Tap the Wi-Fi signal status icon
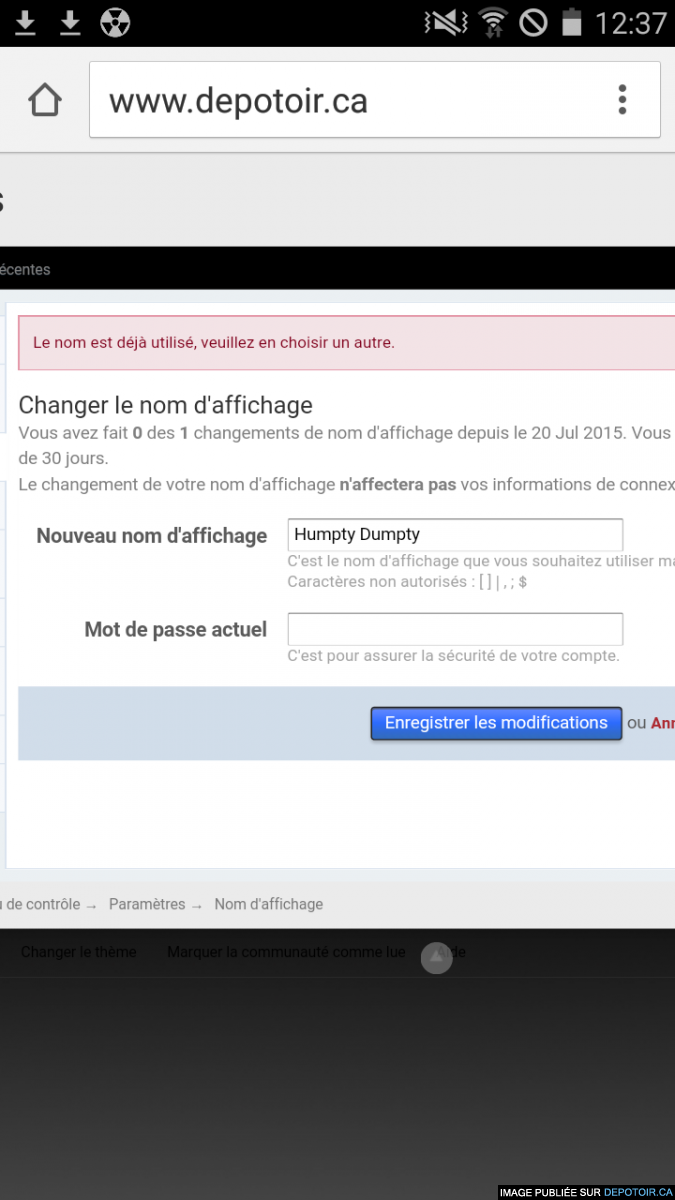This screenshot has height=1200, width=675. [x=493, y=22]
